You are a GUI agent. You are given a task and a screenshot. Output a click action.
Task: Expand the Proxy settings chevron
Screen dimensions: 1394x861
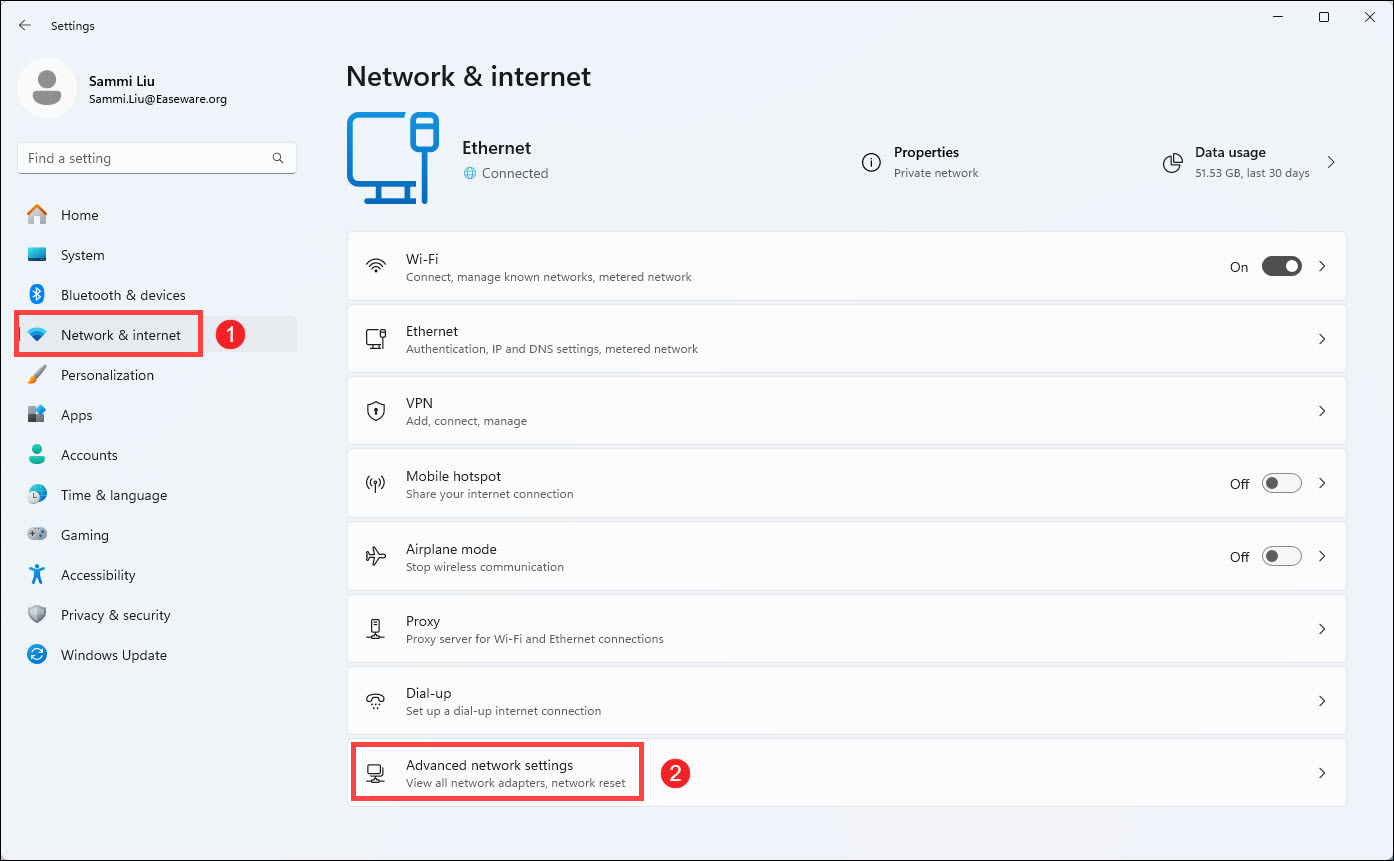[x=1322, y=629]
